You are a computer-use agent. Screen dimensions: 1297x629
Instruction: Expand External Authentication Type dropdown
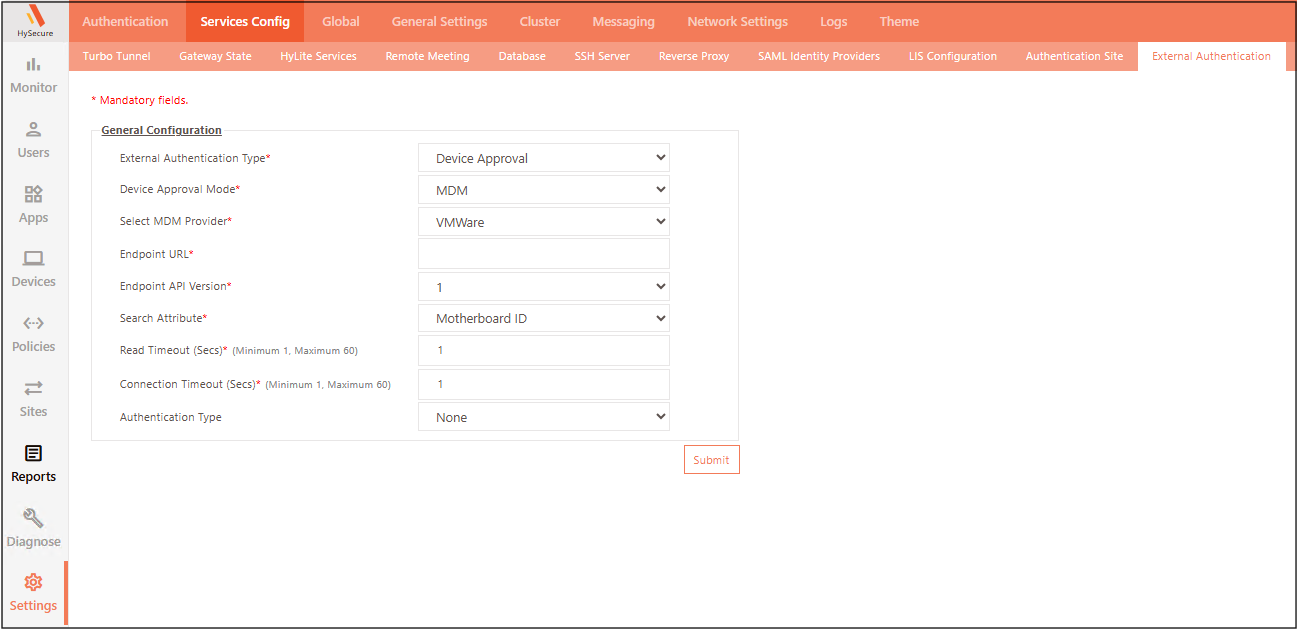tap(543, 158)
